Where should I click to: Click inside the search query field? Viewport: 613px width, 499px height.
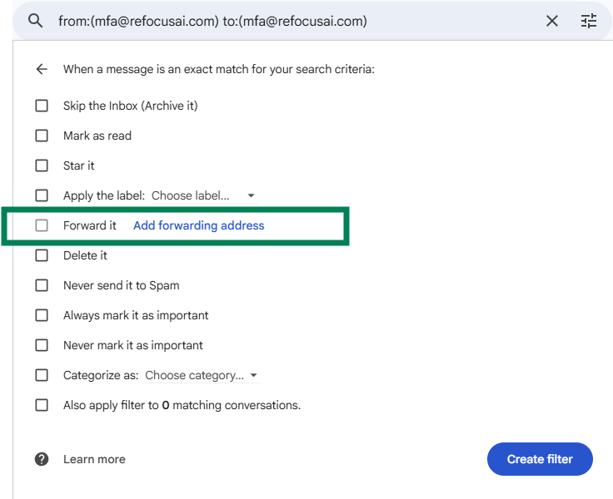coord(300,21)
